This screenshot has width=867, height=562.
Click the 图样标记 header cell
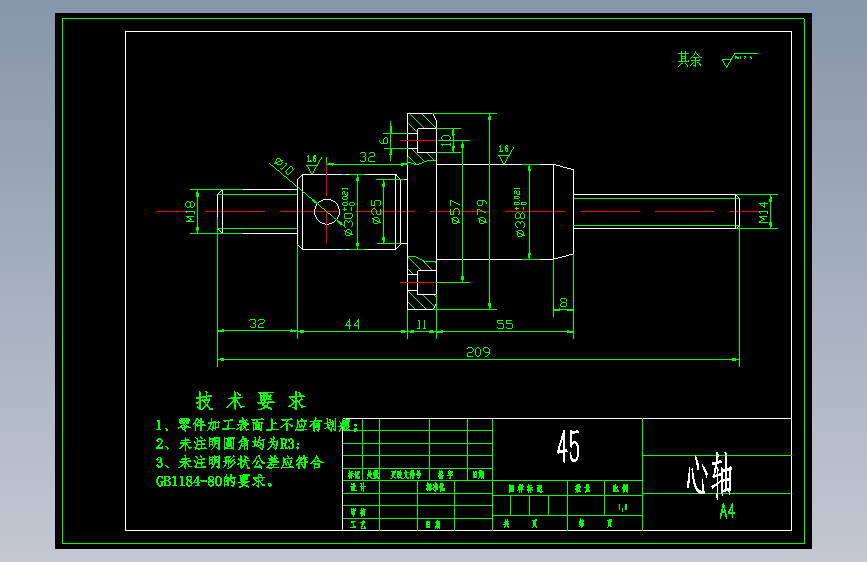tap(526, 488)
